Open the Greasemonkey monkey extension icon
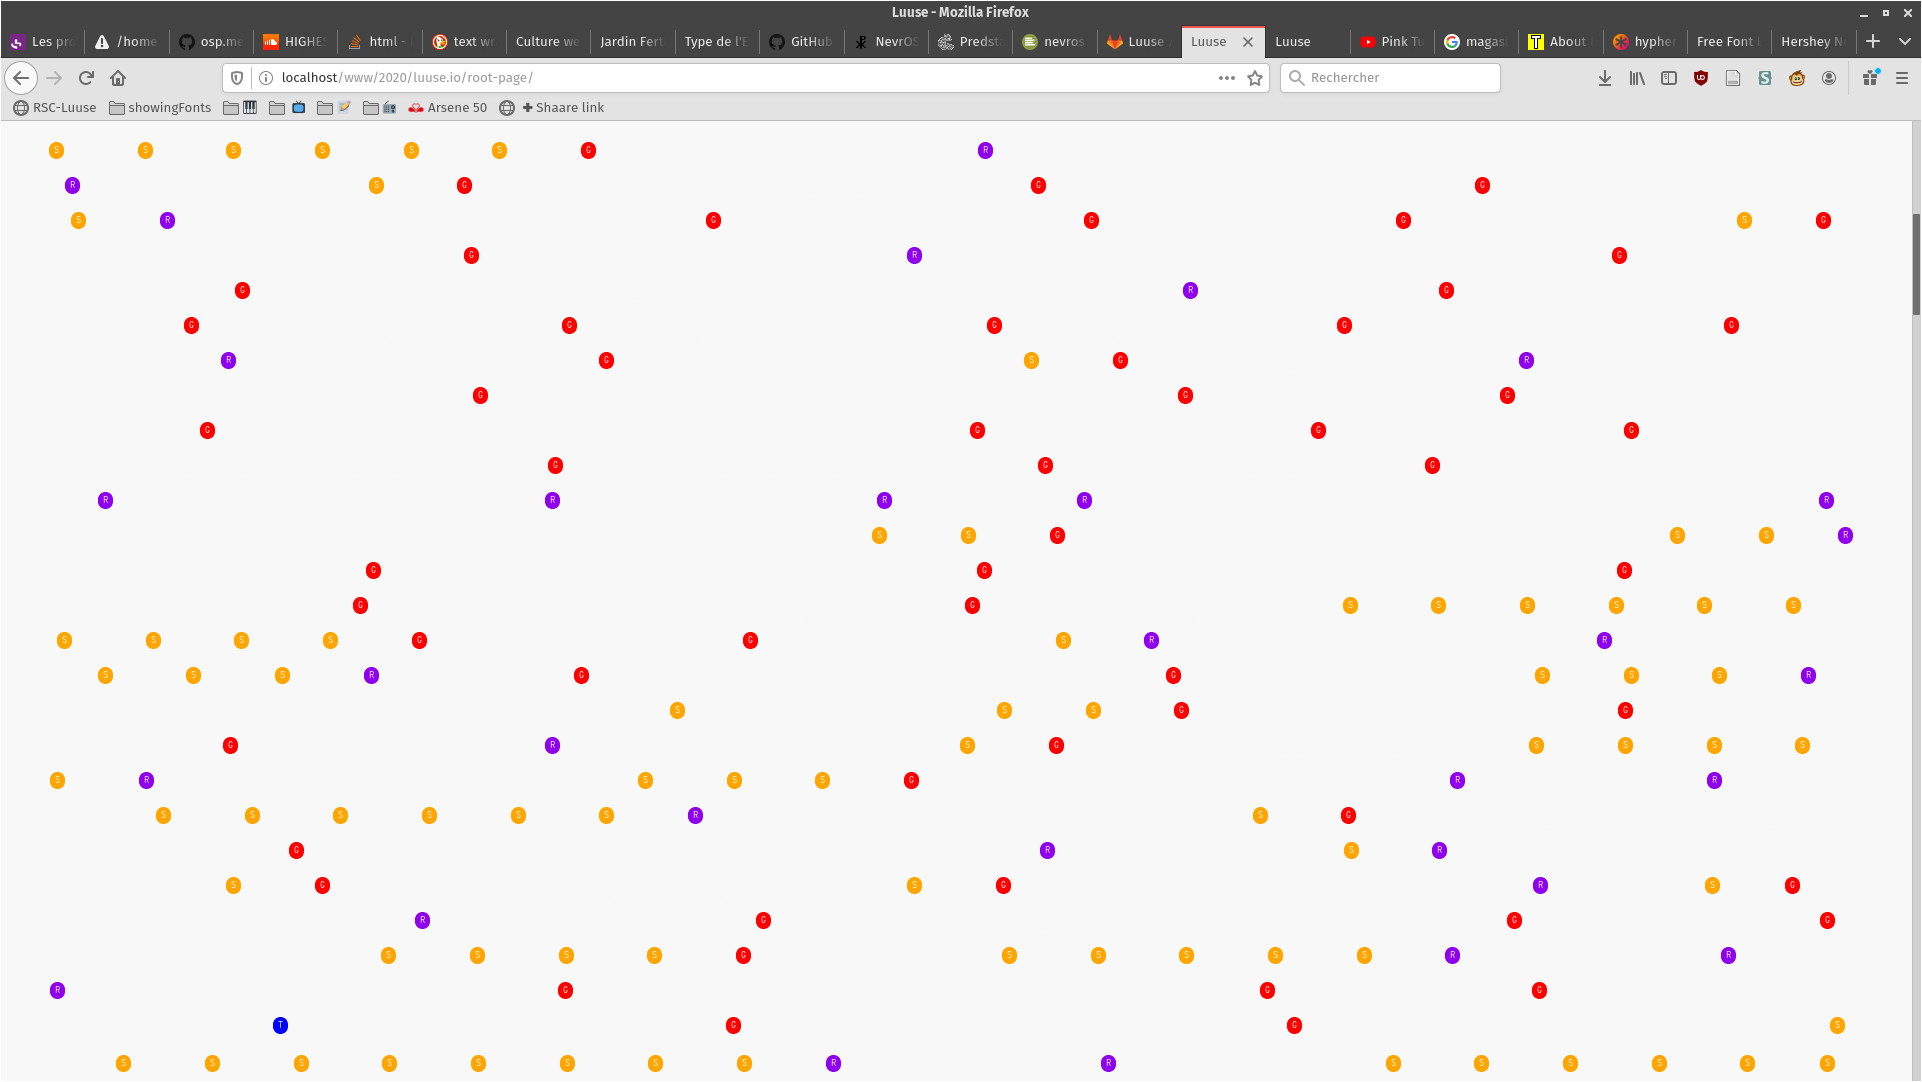The image size is (1922, 1082). click(1797, 78)
